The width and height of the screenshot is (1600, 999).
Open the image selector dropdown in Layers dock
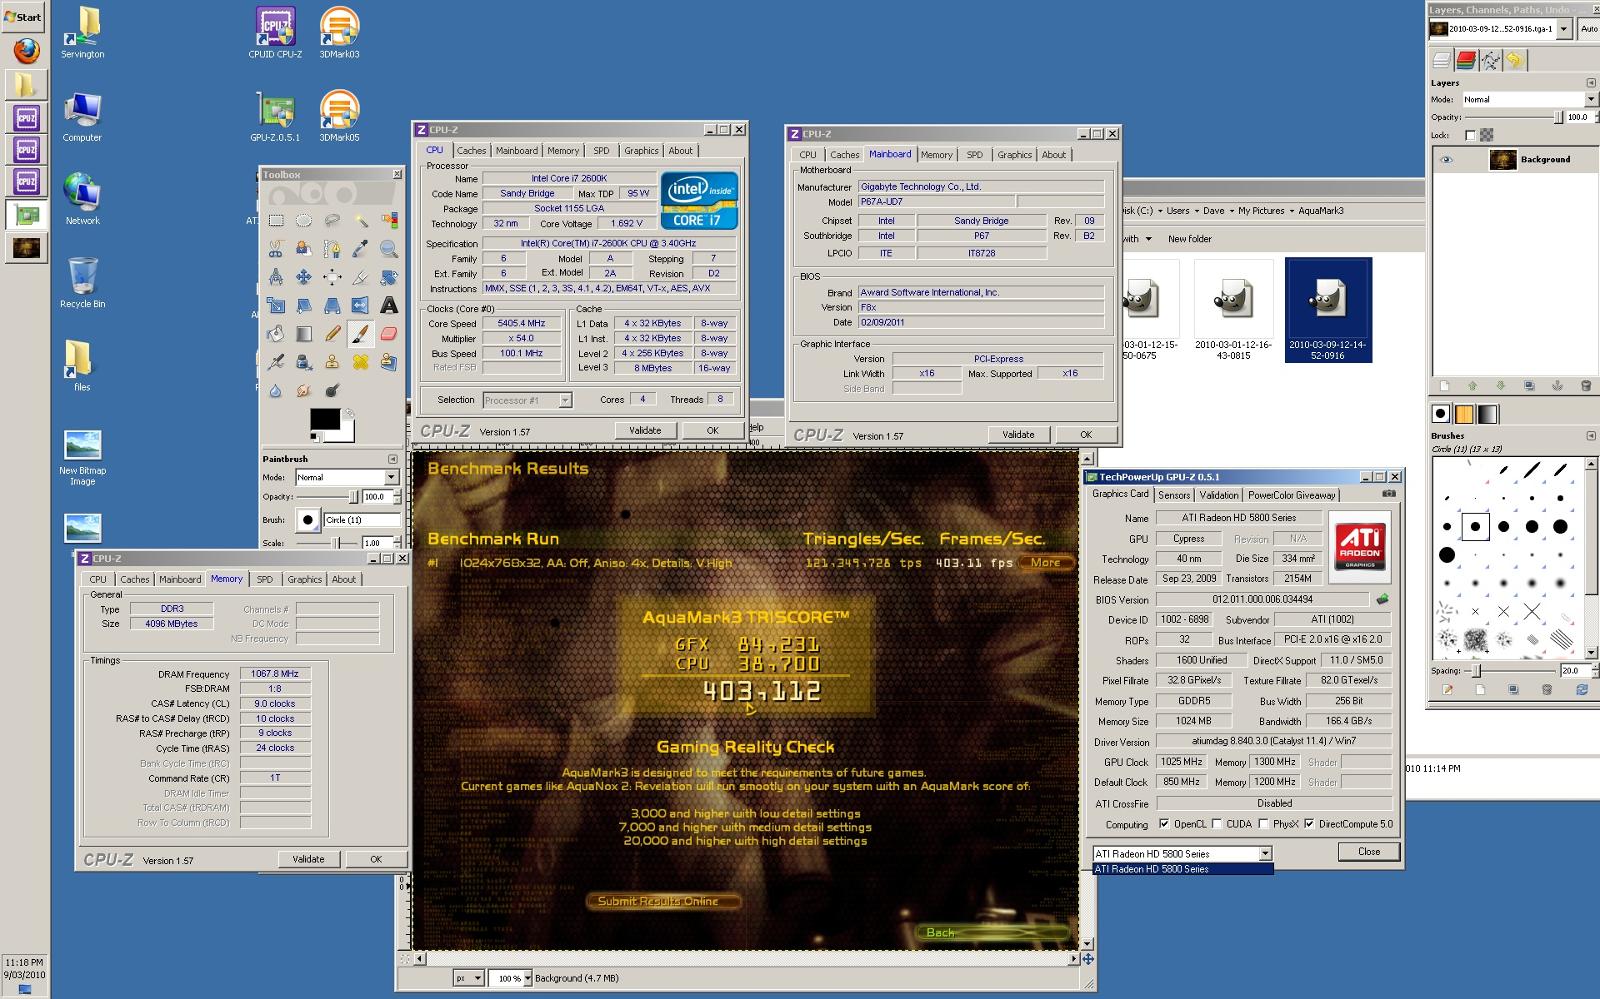click(1501, 29)
